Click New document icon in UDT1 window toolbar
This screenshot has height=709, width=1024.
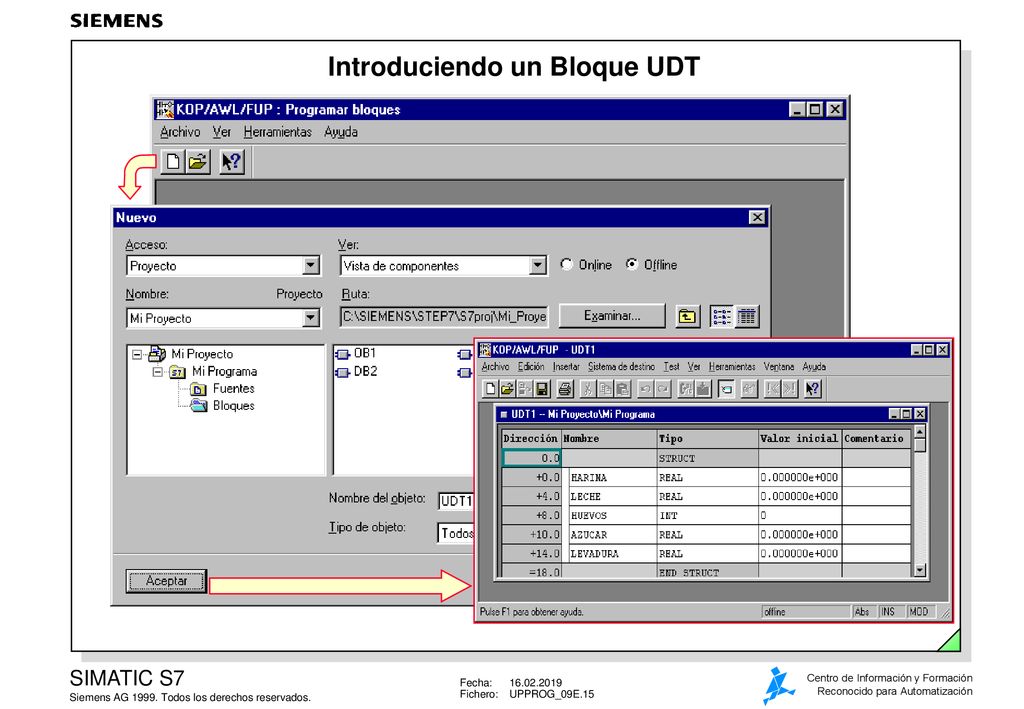(490, 389)
